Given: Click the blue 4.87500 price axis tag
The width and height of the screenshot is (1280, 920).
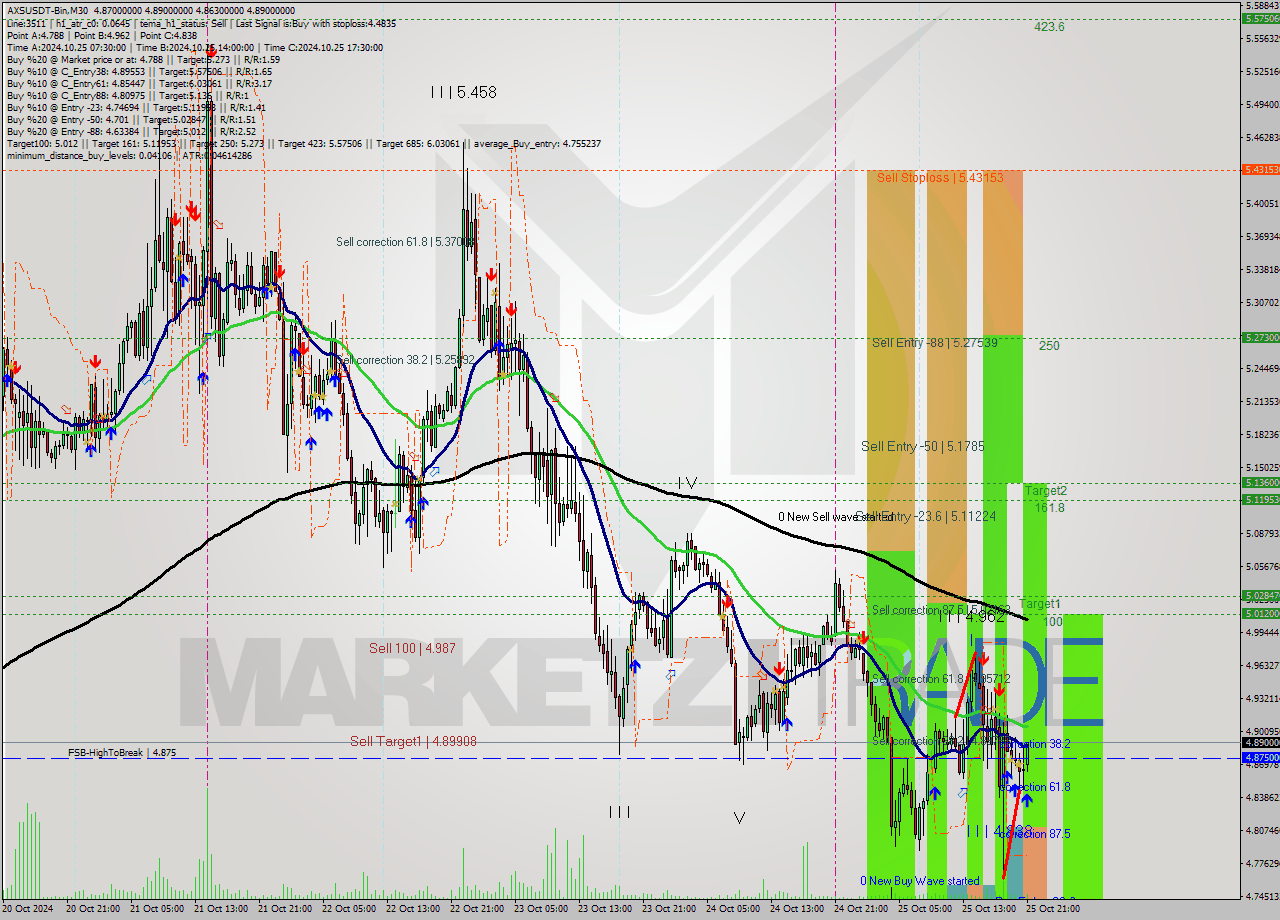Looking at the screenshot, I should point(1259,758).
